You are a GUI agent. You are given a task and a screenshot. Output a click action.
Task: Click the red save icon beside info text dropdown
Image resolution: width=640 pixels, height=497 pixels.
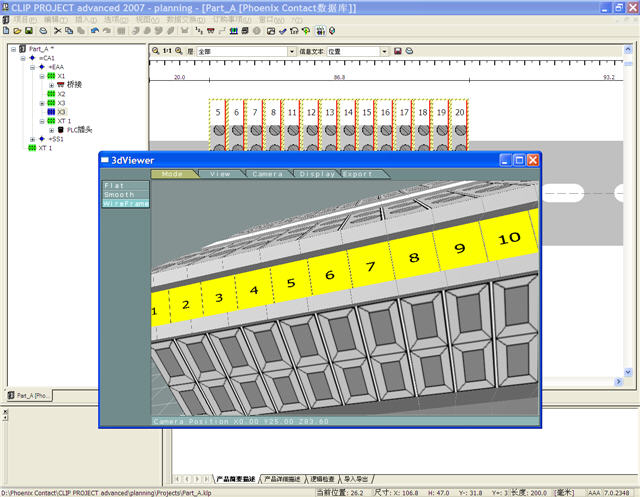pos(398,51)
